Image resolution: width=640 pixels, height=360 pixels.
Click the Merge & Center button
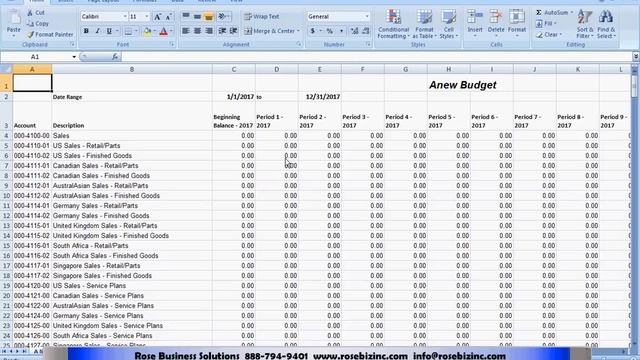[x=270, y=31]
